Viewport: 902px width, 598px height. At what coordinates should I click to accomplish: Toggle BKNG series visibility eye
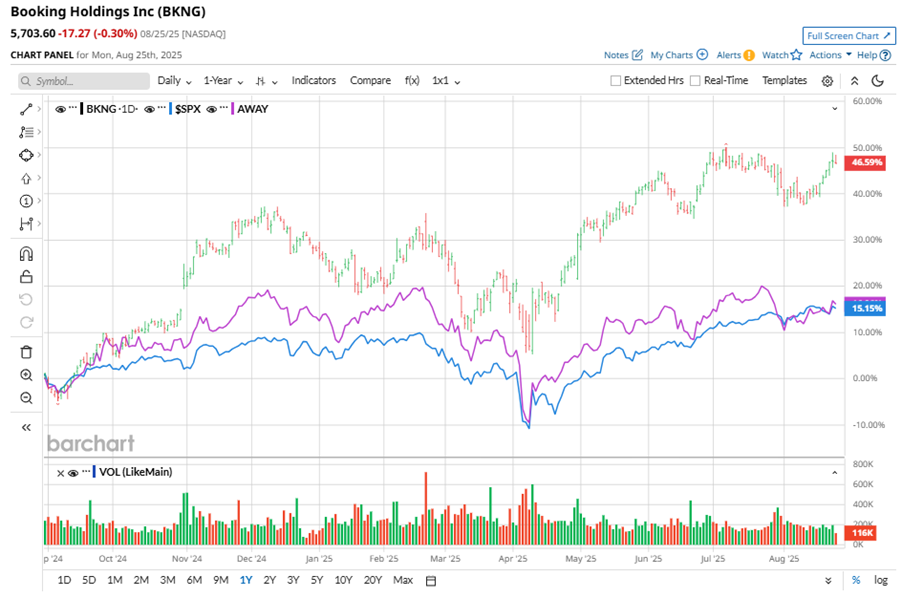coord(60,109)
